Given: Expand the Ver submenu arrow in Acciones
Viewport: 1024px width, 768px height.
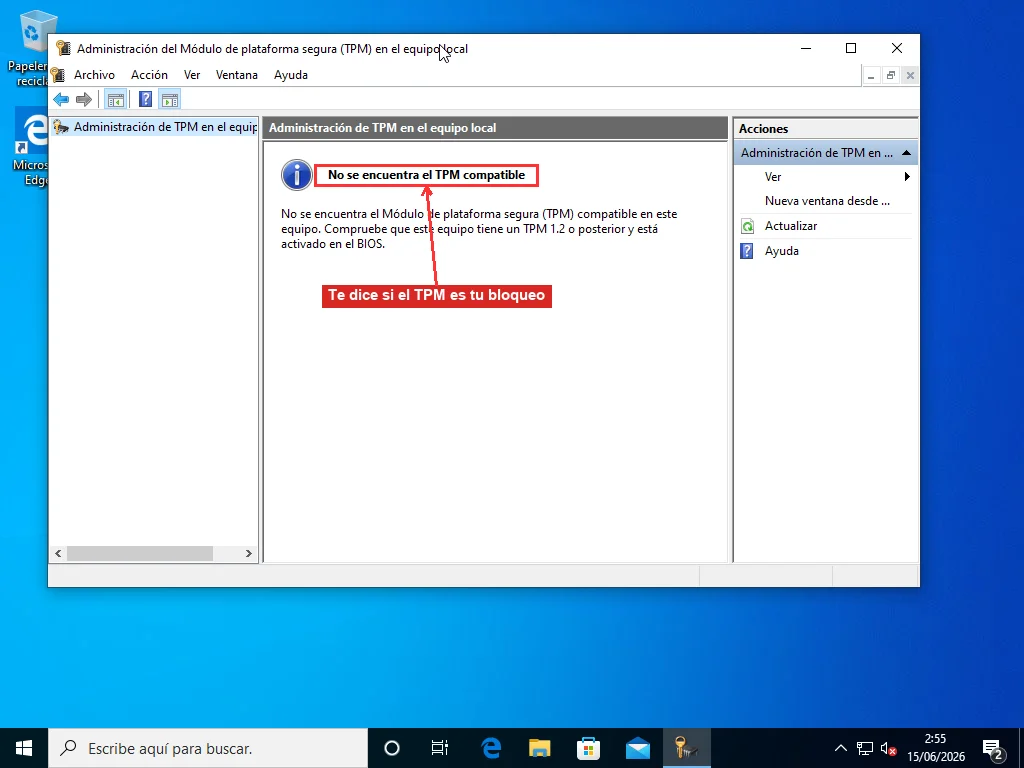Looking at the screenshot, I should 907,177.
